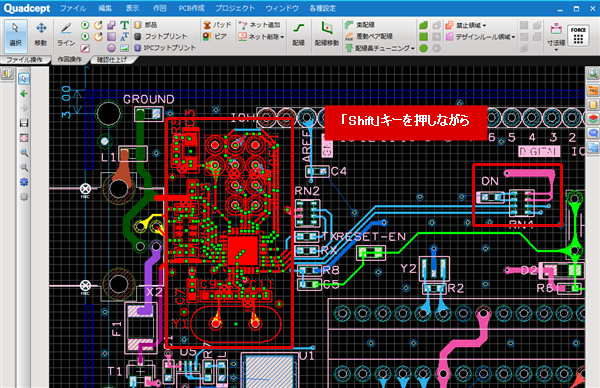Click the red highlighted IC on canvas
The image size is (600, 388).
[243, 250]
